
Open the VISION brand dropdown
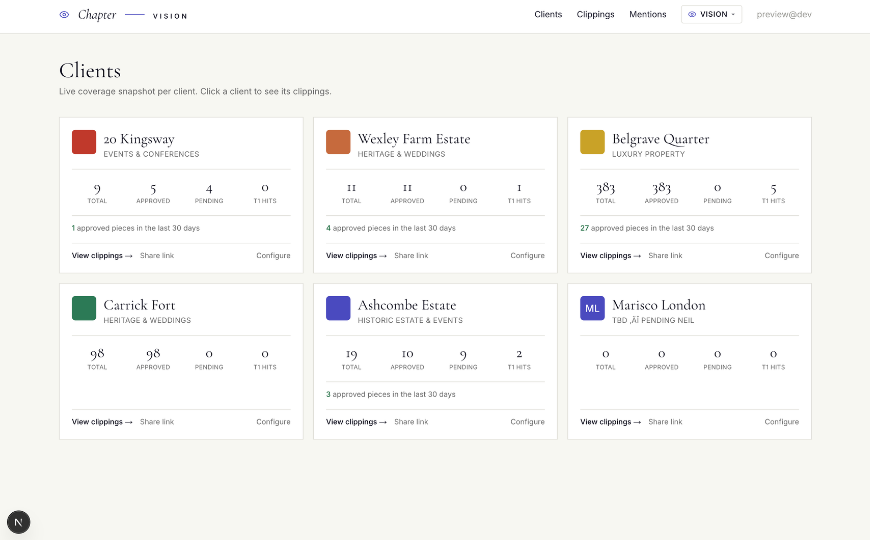tap(711, 14)
